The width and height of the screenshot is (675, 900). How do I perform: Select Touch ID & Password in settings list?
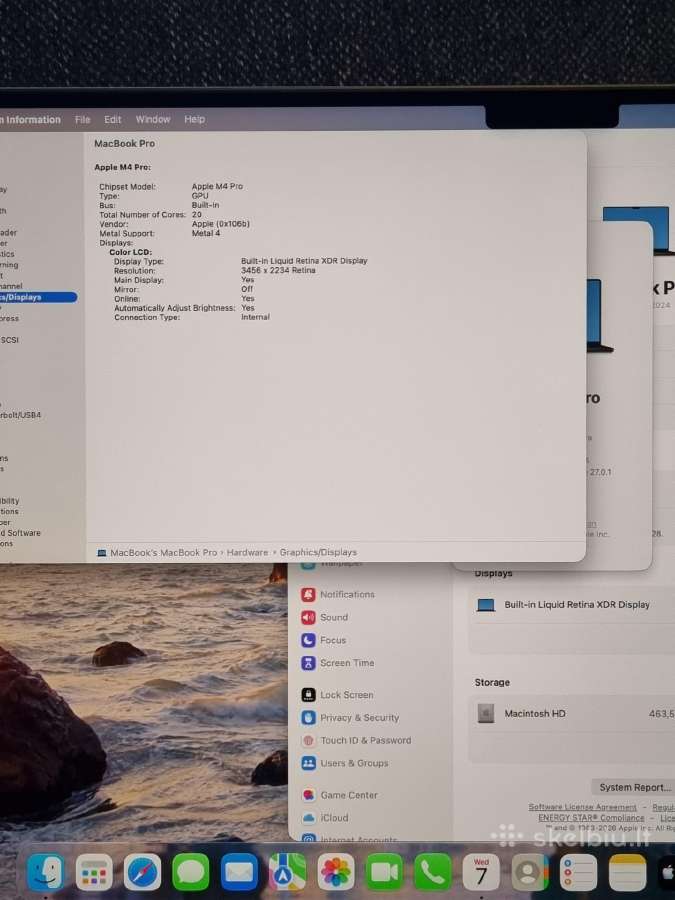click(366, 740)
